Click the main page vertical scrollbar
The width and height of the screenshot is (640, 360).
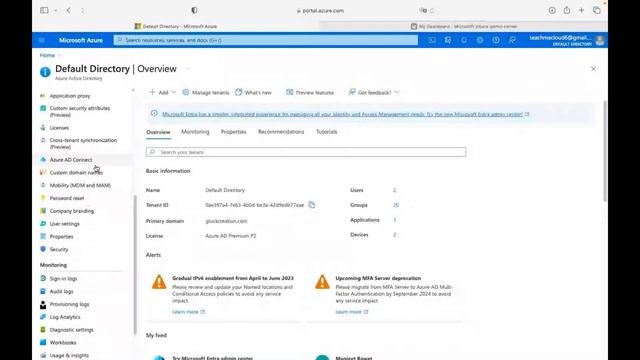604,151
